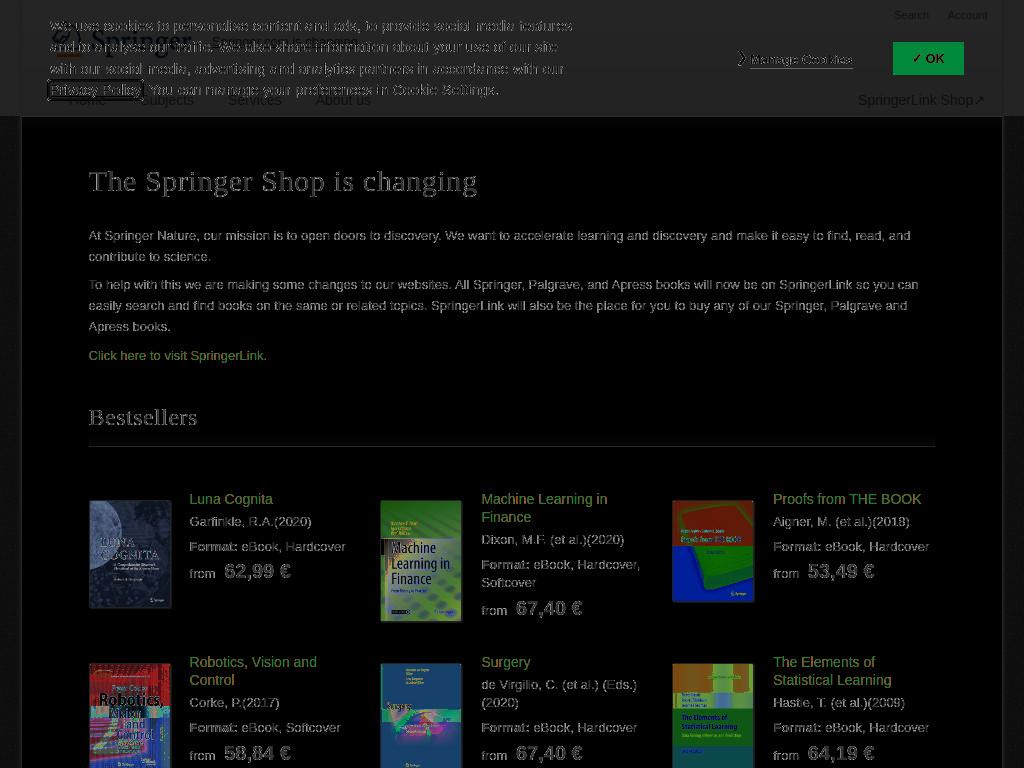
Task: Open Machine Learning in Finance cover
Action: pos(421,560)
